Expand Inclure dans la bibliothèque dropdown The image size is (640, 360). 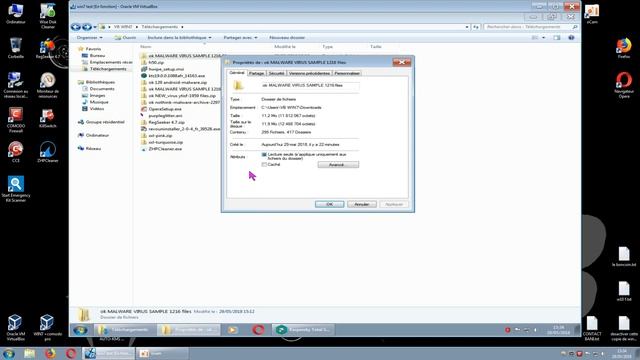click(179, 38)
